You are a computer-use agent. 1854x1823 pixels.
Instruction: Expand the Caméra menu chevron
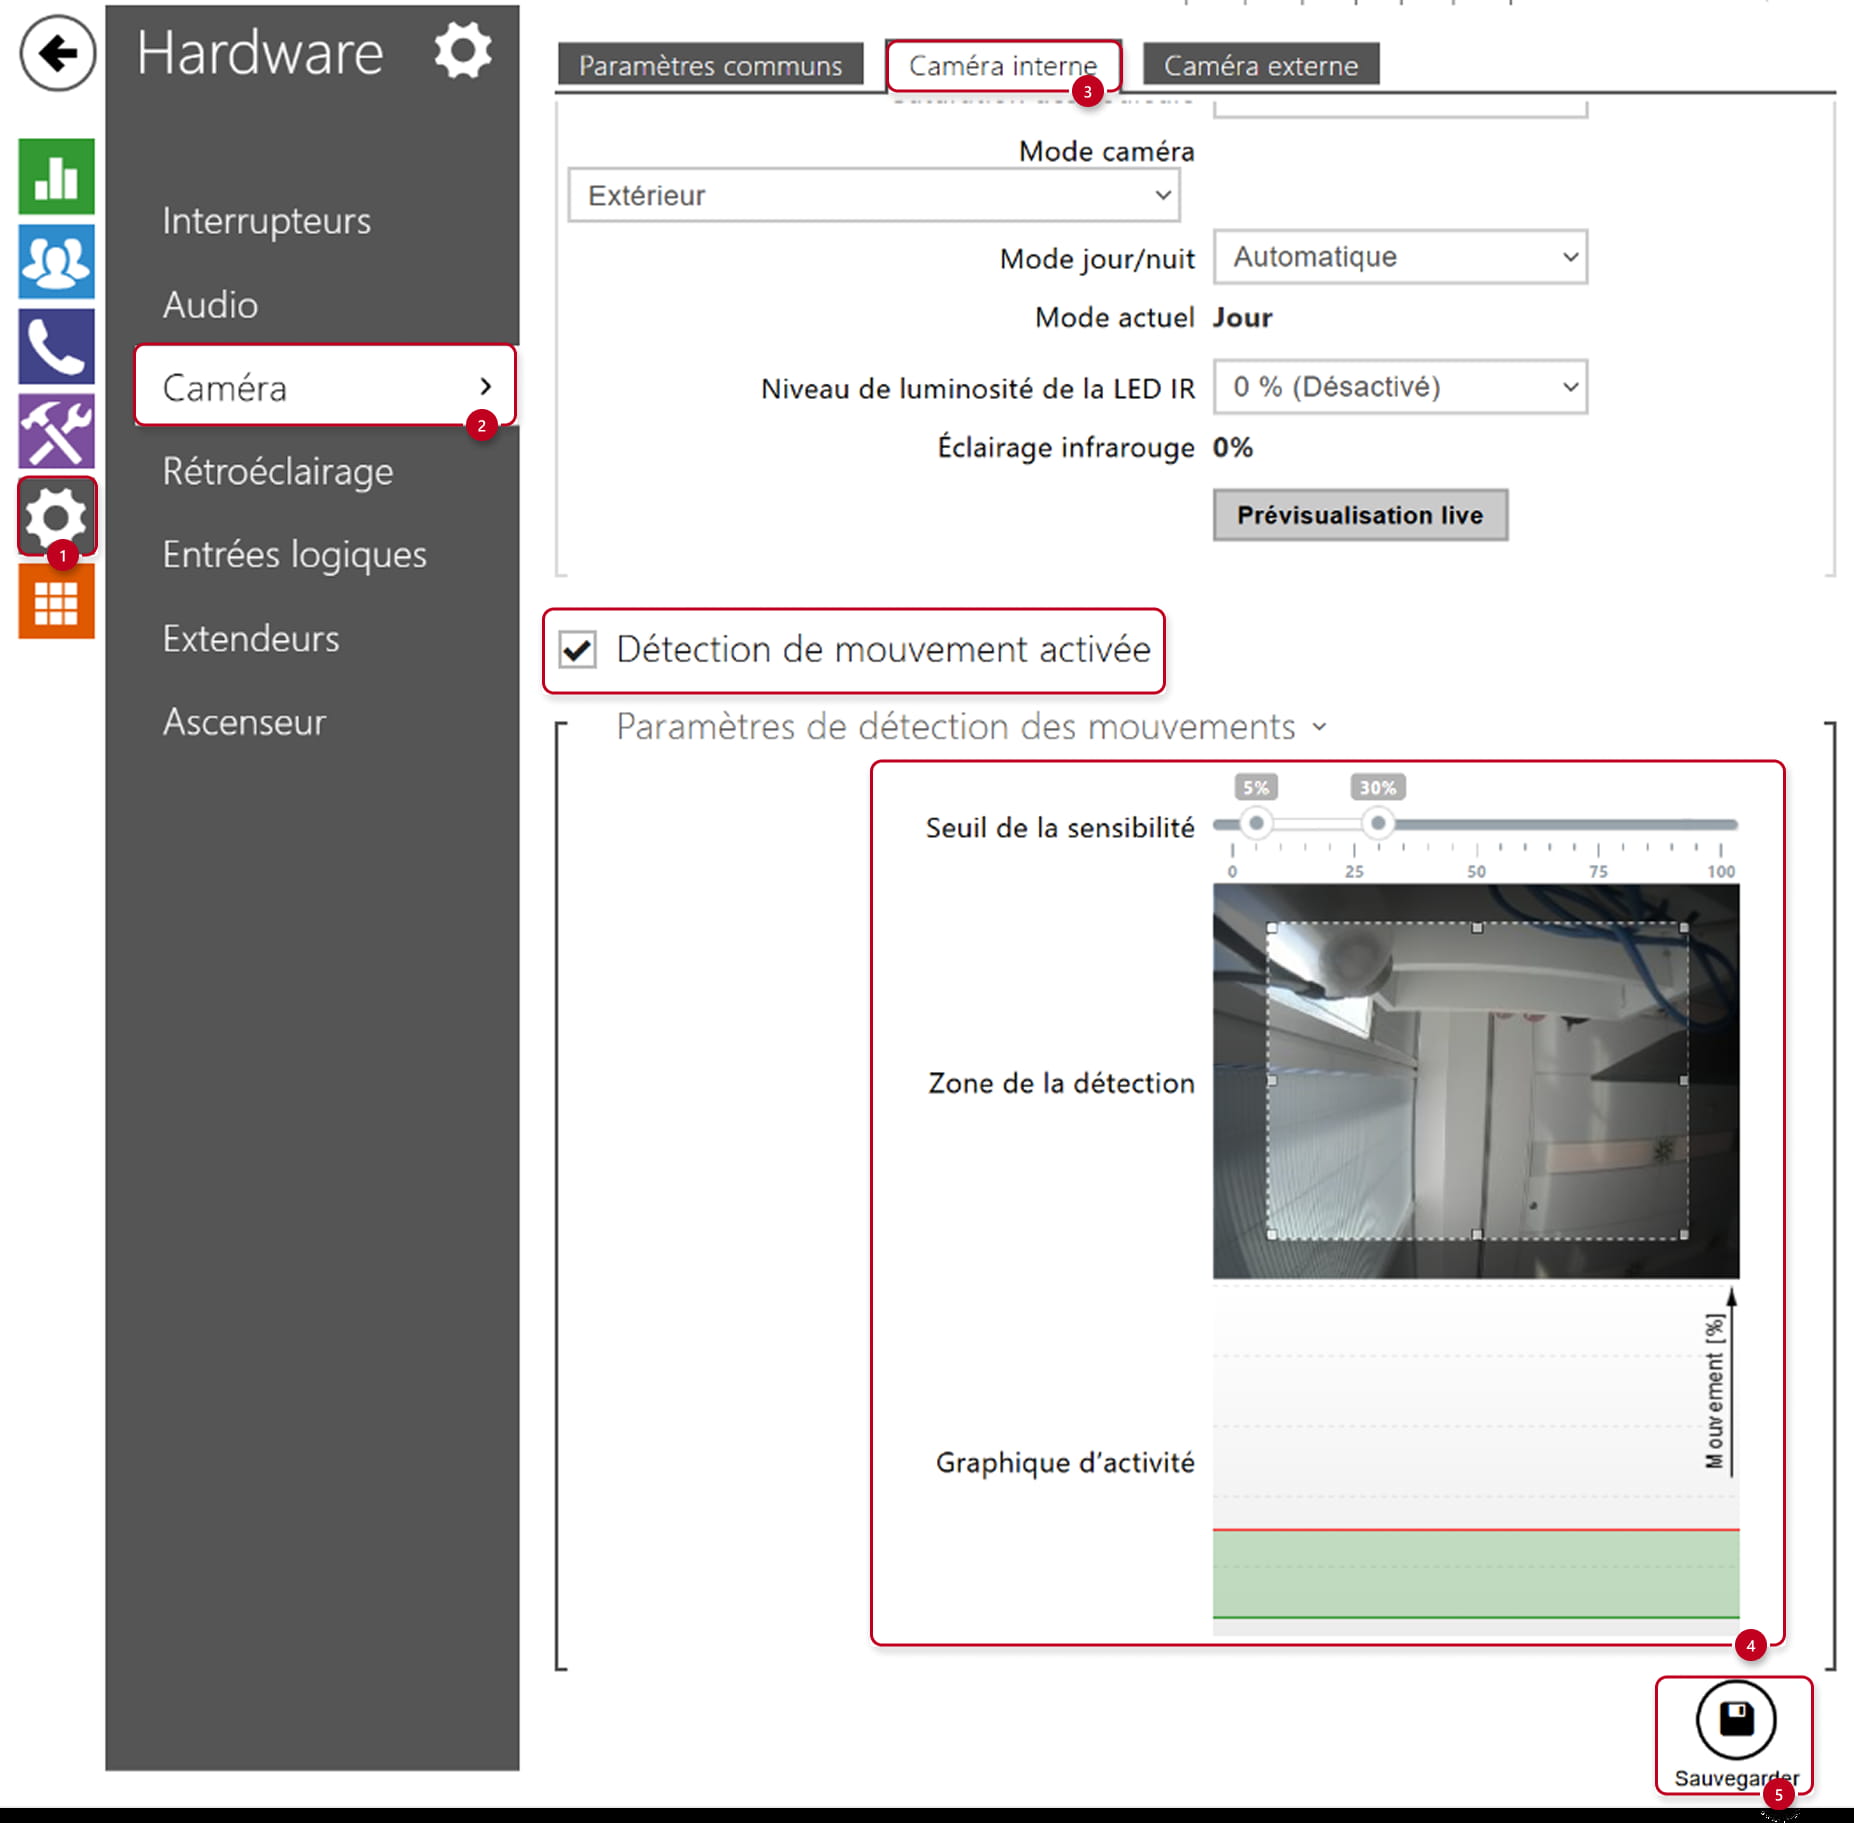point(486,386)
